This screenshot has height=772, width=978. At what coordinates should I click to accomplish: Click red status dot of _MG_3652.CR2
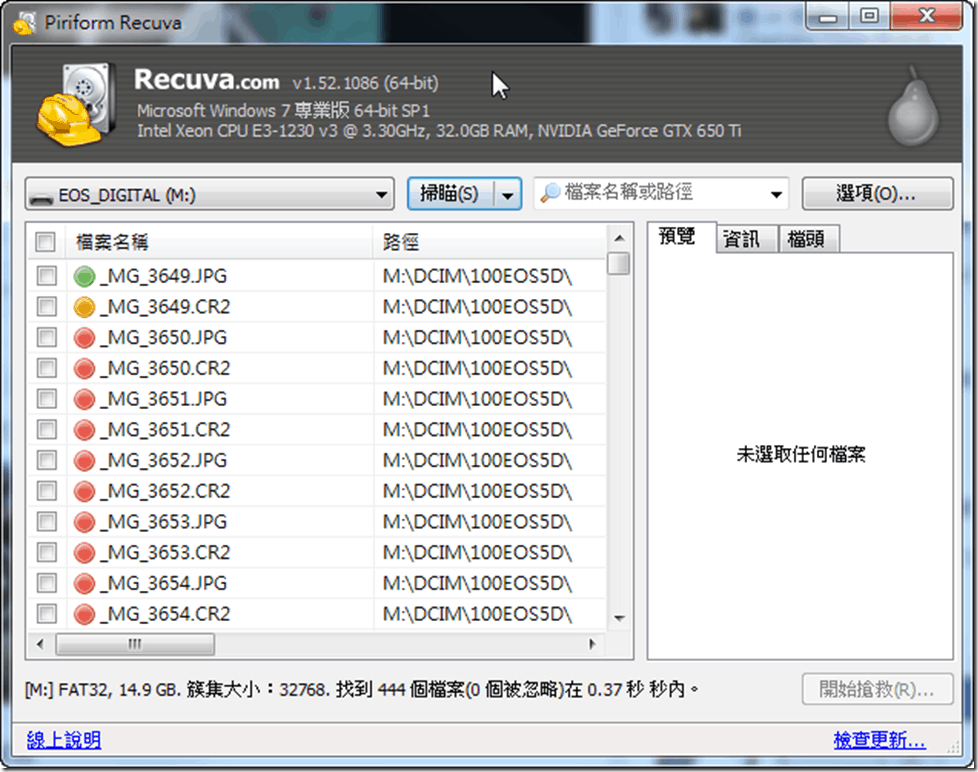coord(85,491)
